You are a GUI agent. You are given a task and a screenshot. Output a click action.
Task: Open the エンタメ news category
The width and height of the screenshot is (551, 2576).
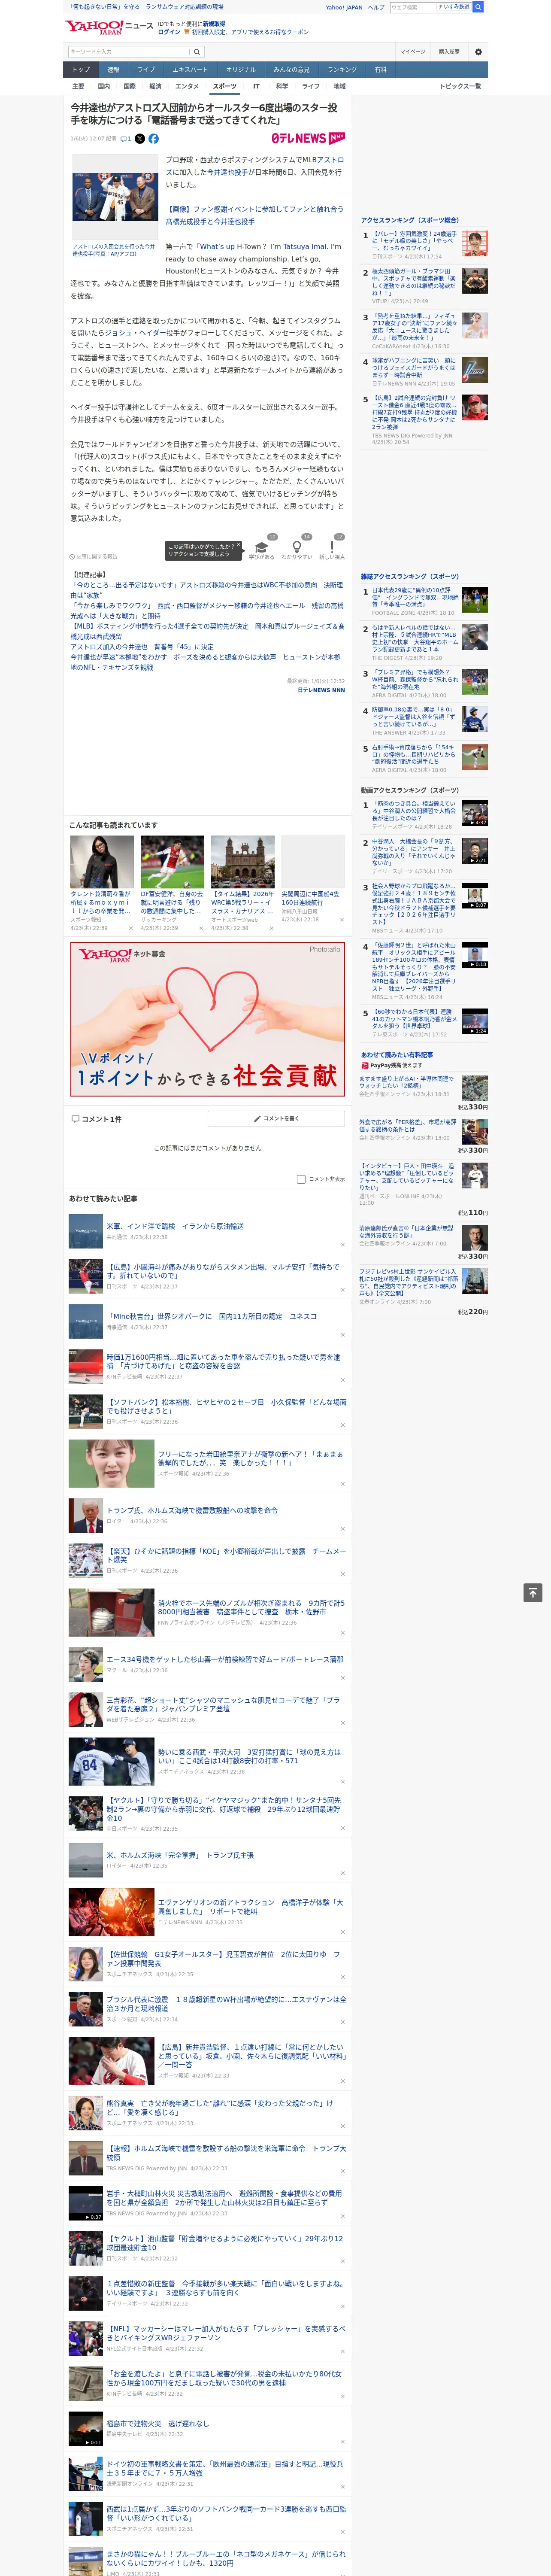coord(187,86)
